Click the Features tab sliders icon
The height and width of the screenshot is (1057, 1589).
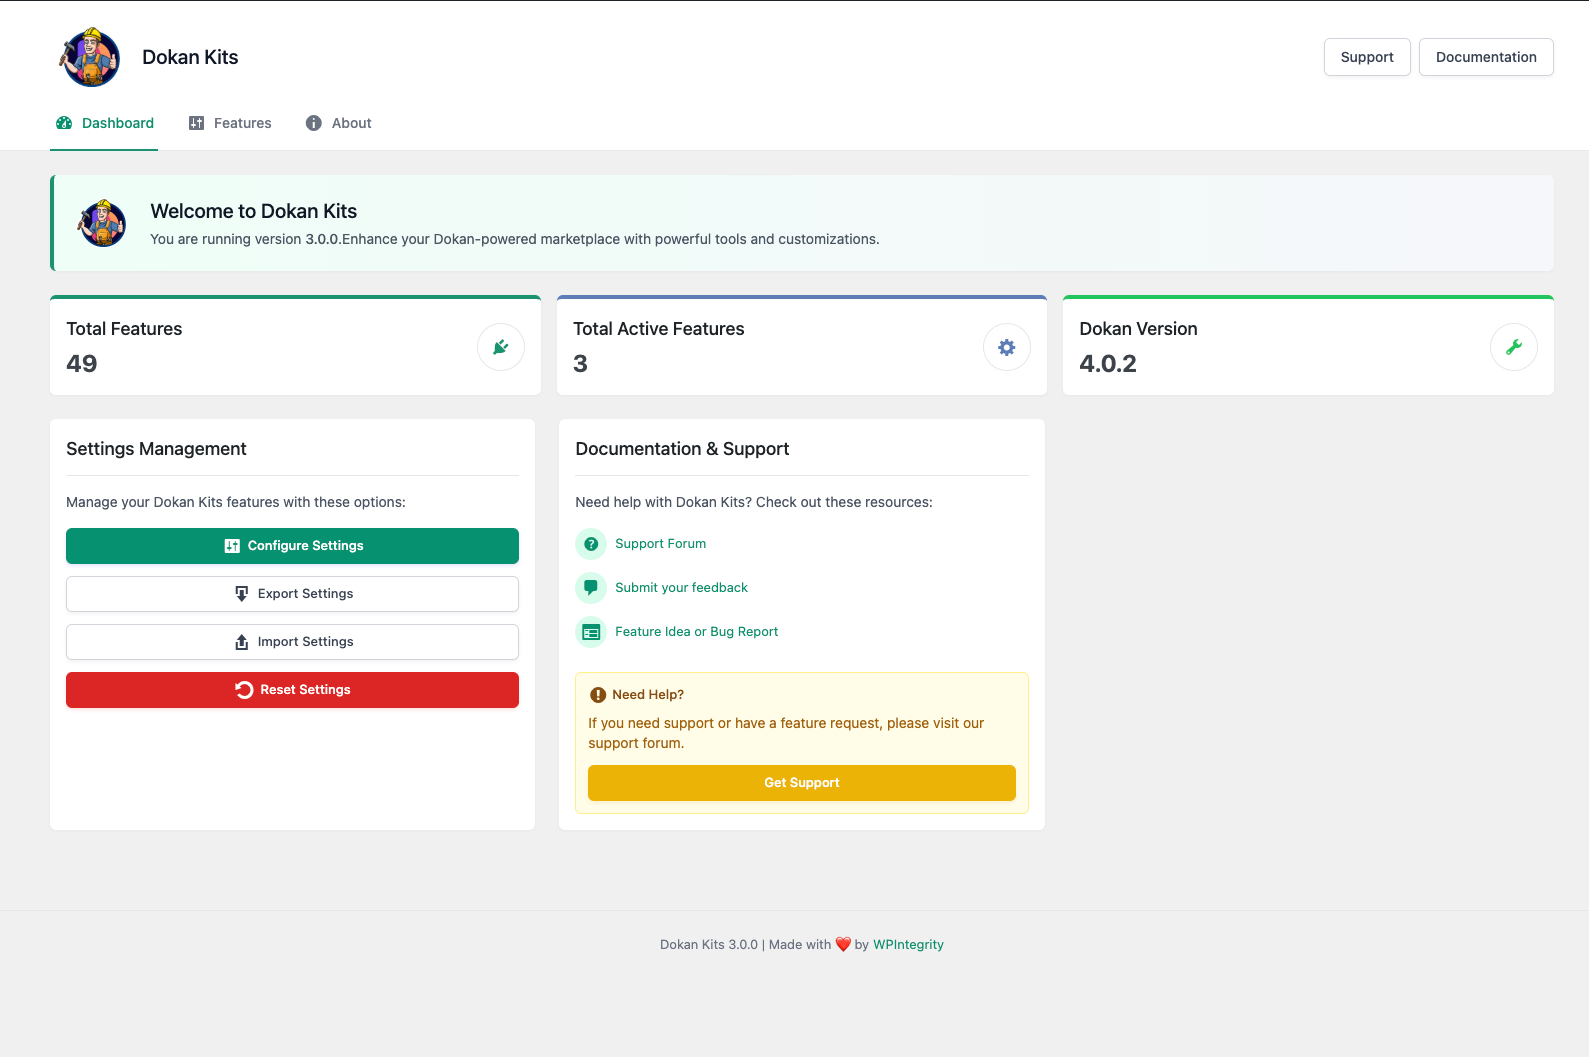click(x=196, y=123)
